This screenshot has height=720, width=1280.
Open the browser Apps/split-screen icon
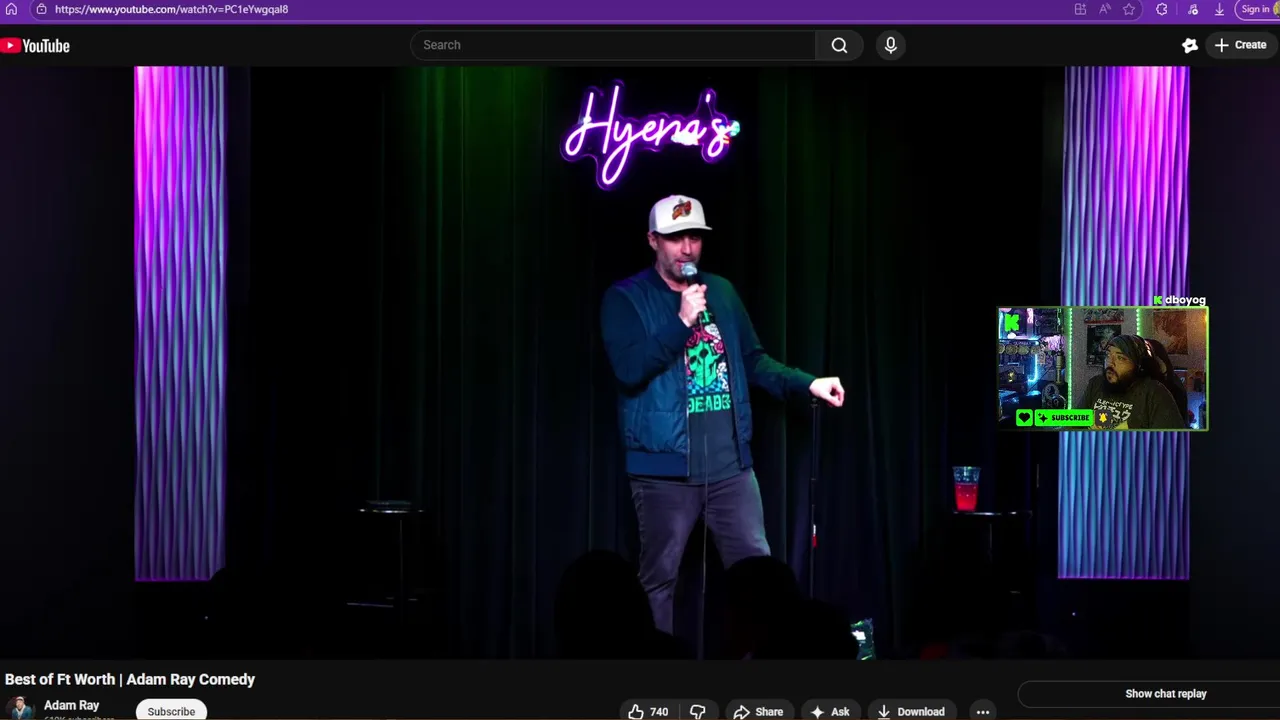click(1080, 9)
